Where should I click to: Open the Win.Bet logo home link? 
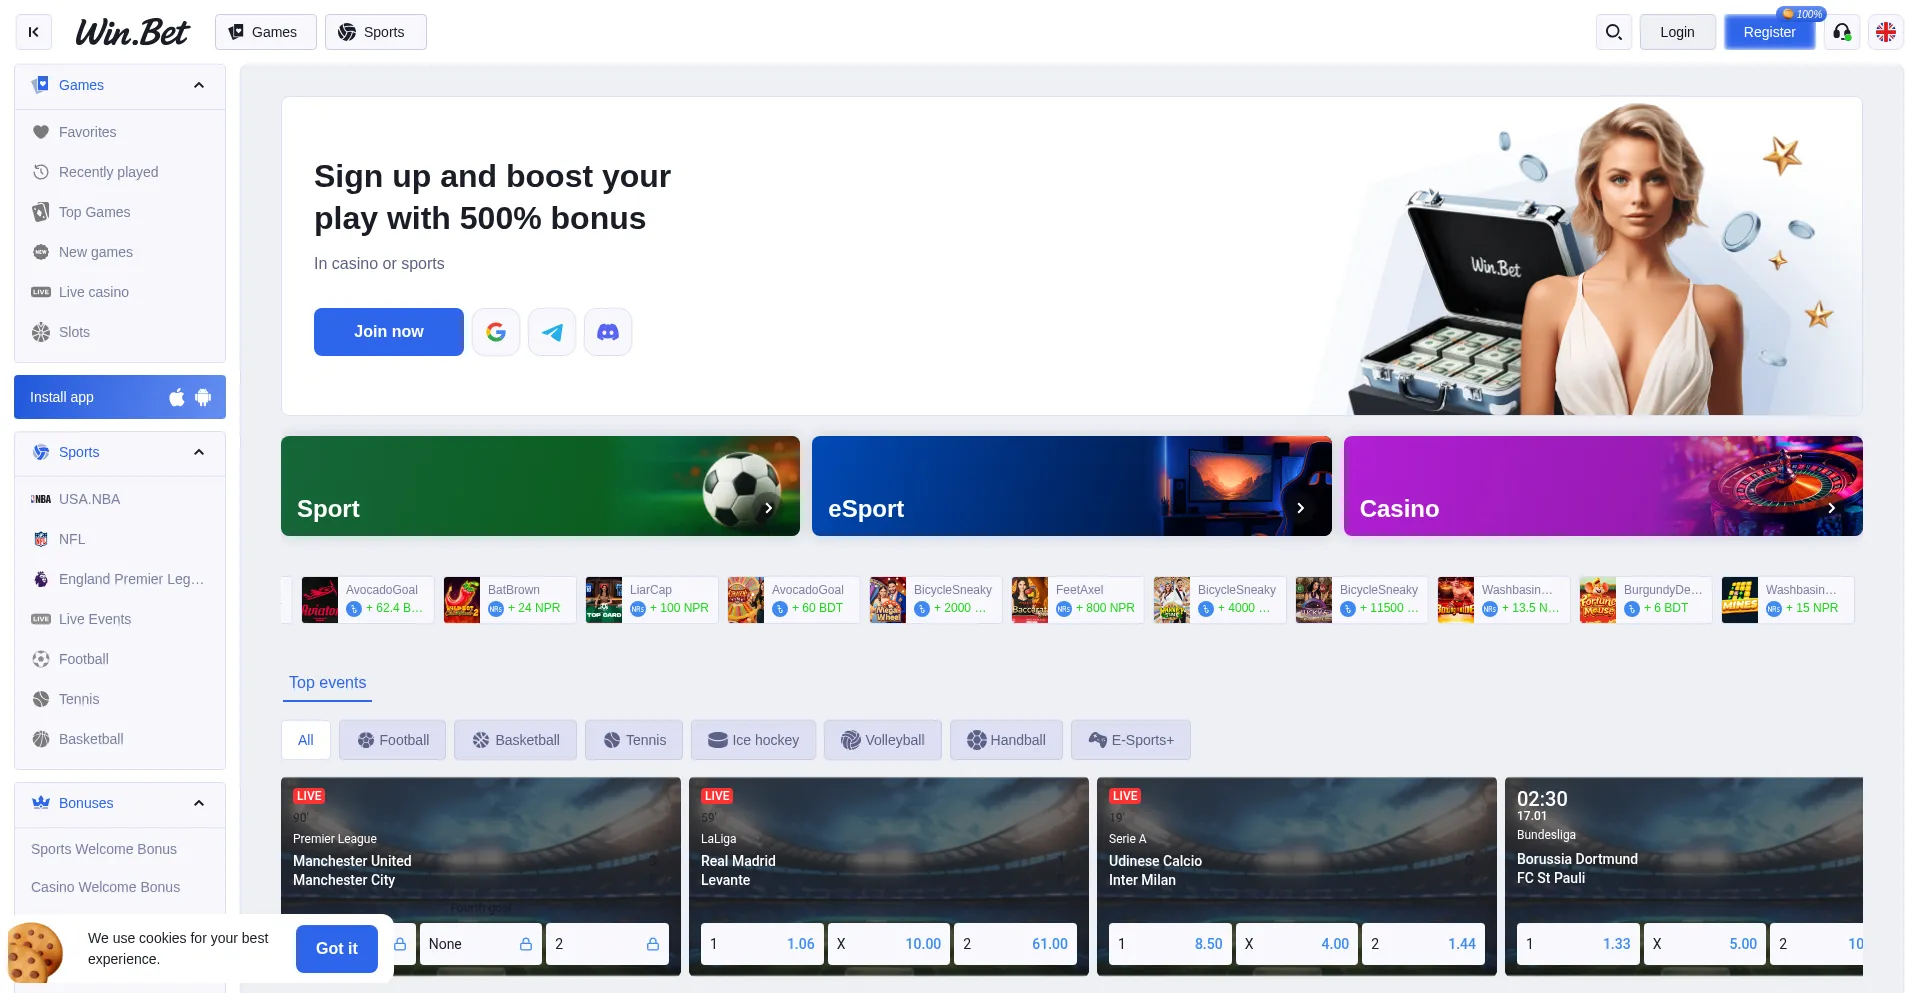point(132,32)
